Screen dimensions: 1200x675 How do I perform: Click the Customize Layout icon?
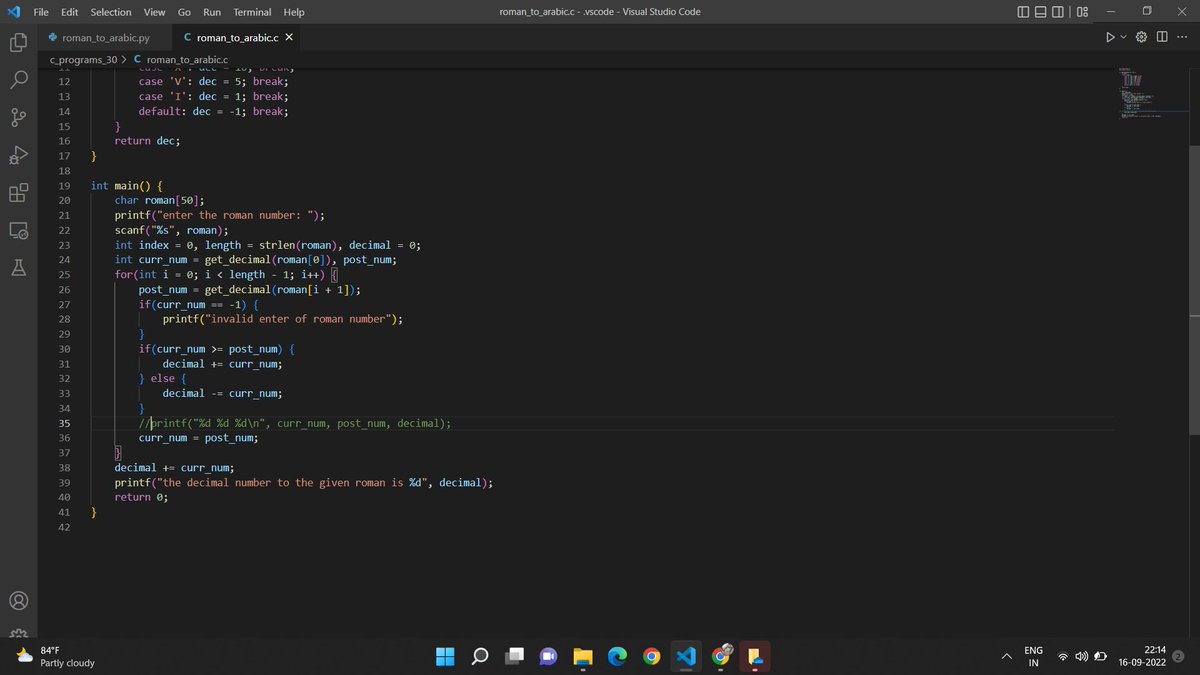[x=1082, y=12]
